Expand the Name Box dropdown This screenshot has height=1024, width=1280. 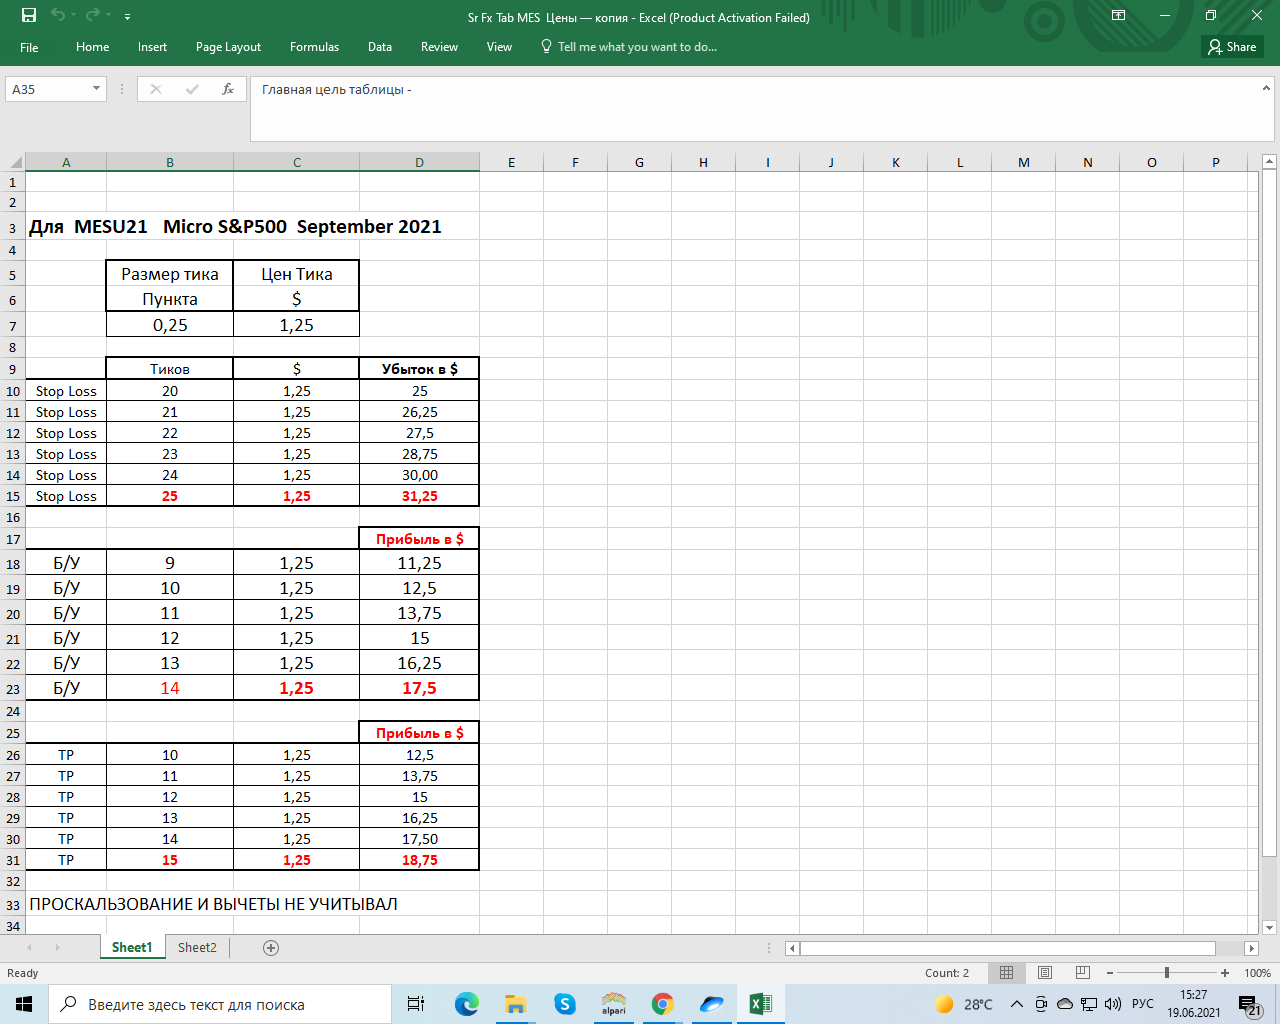pos(96,89)
